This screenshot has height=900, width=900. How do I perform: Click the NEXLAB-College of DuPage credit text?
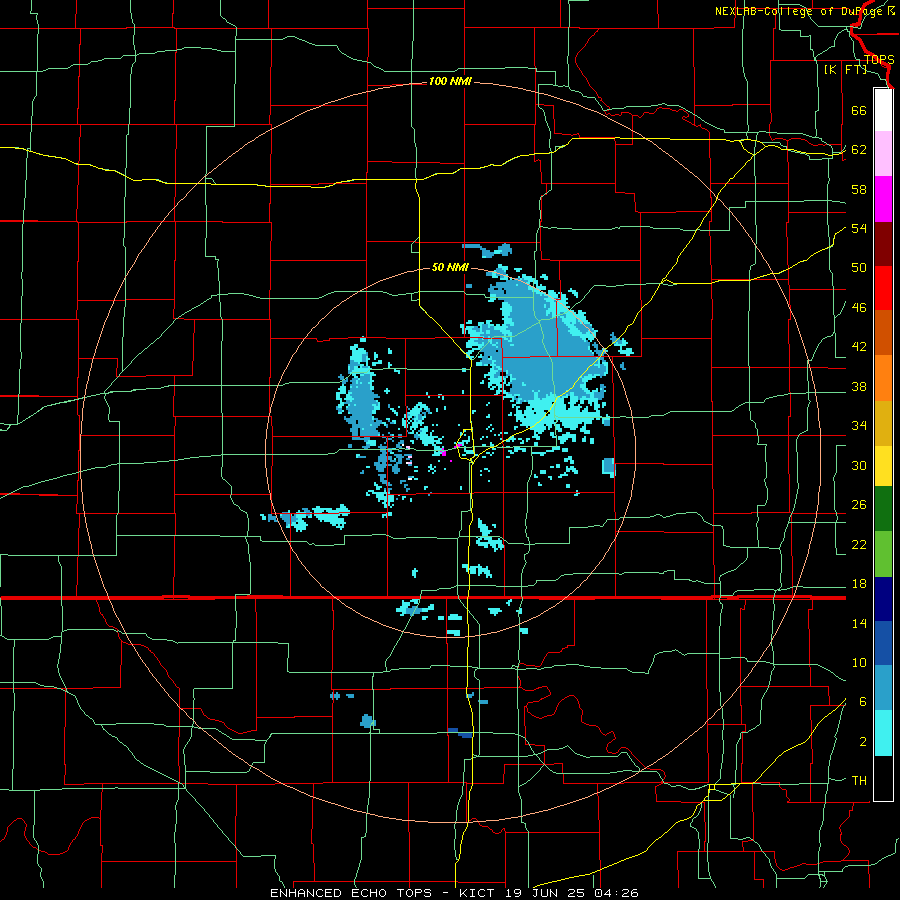[805, 11]
